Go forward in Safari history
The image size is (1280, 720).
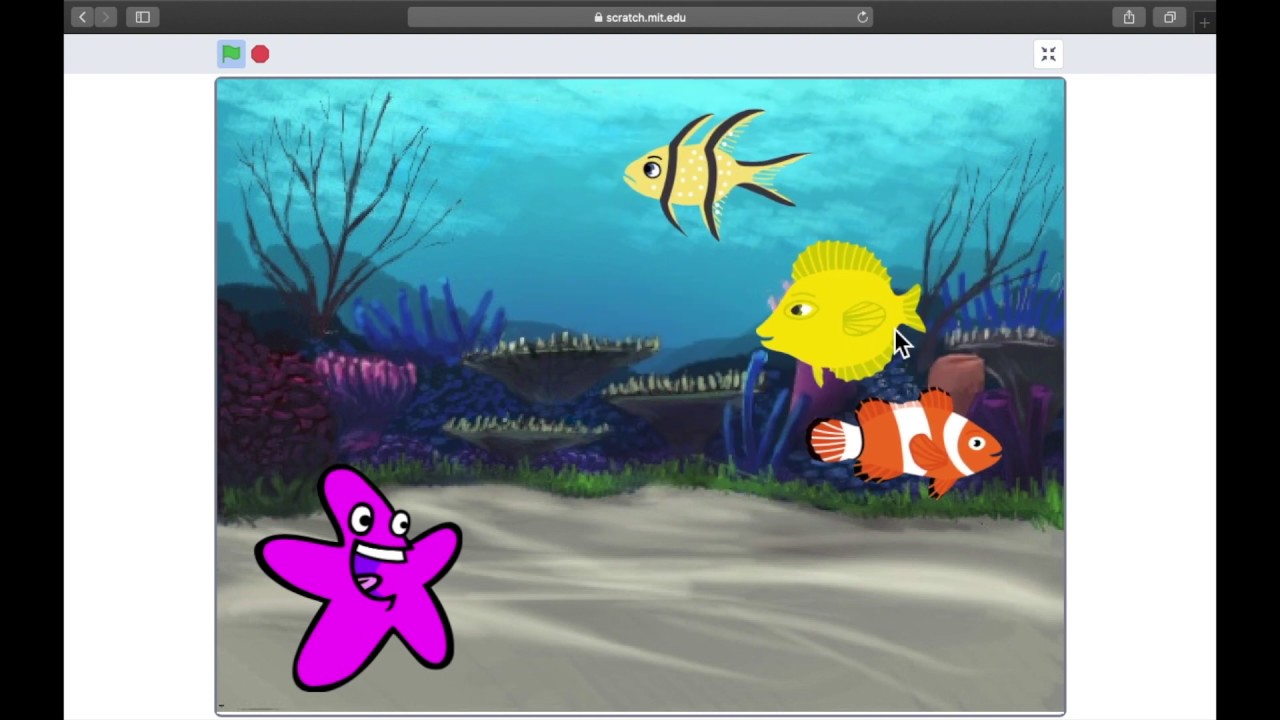(106, 17)
